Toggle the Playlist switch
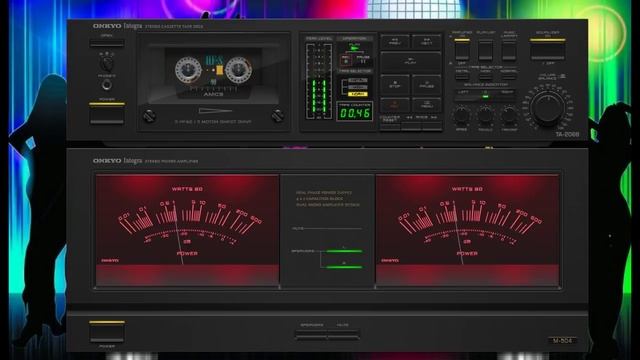The image size is (640, 360). [486, 50]
